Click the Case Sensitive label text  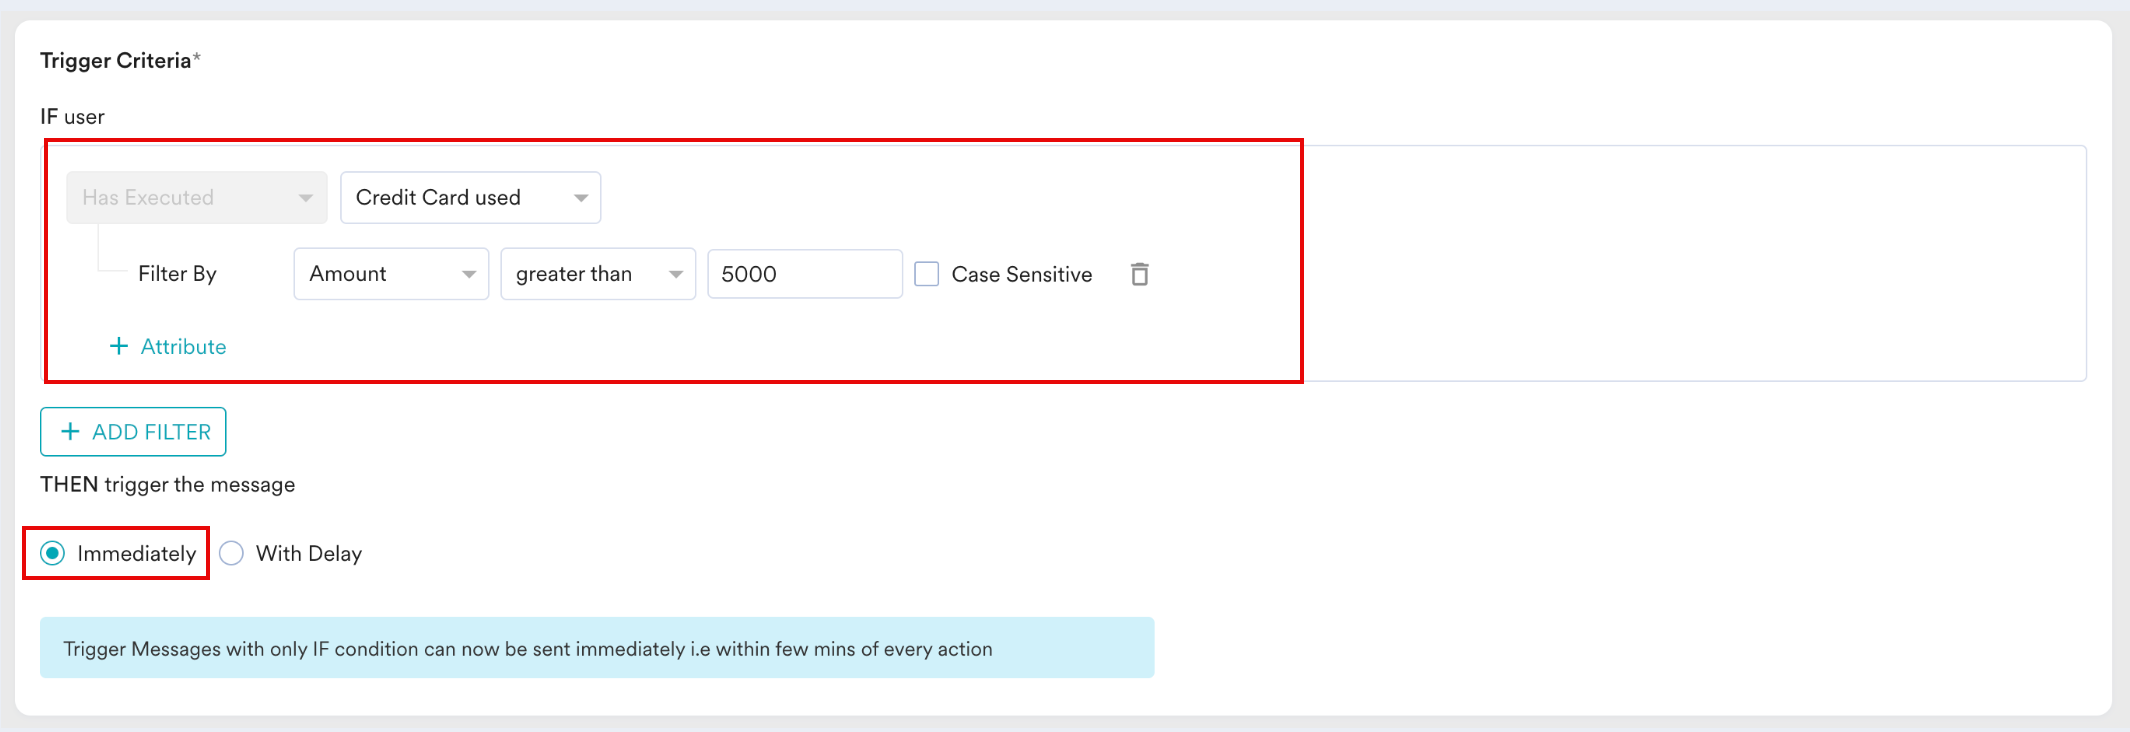click(1022, 274)
